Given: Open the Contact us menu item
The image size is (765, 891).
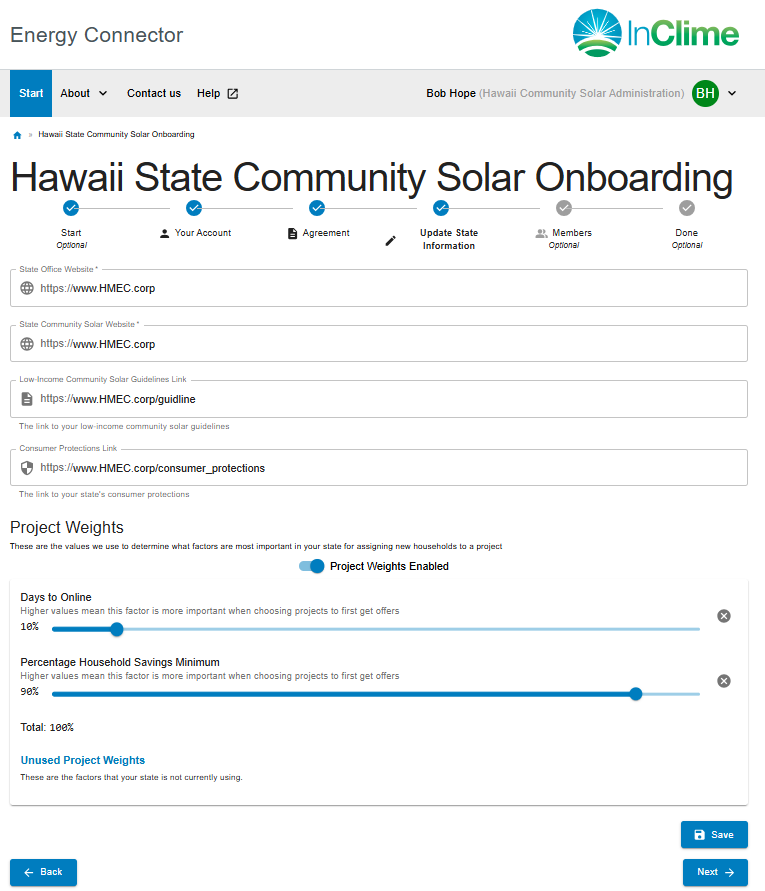Looking at the screenshot, I should tap(154, 93).
